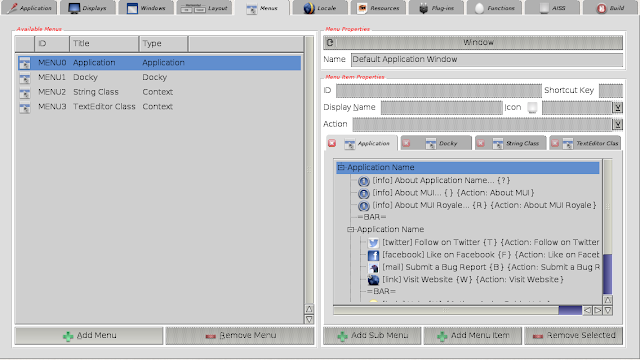This screenshot has width=640, height=360.
Task: Click the menu list scroll down arrow
Action: 309,319
